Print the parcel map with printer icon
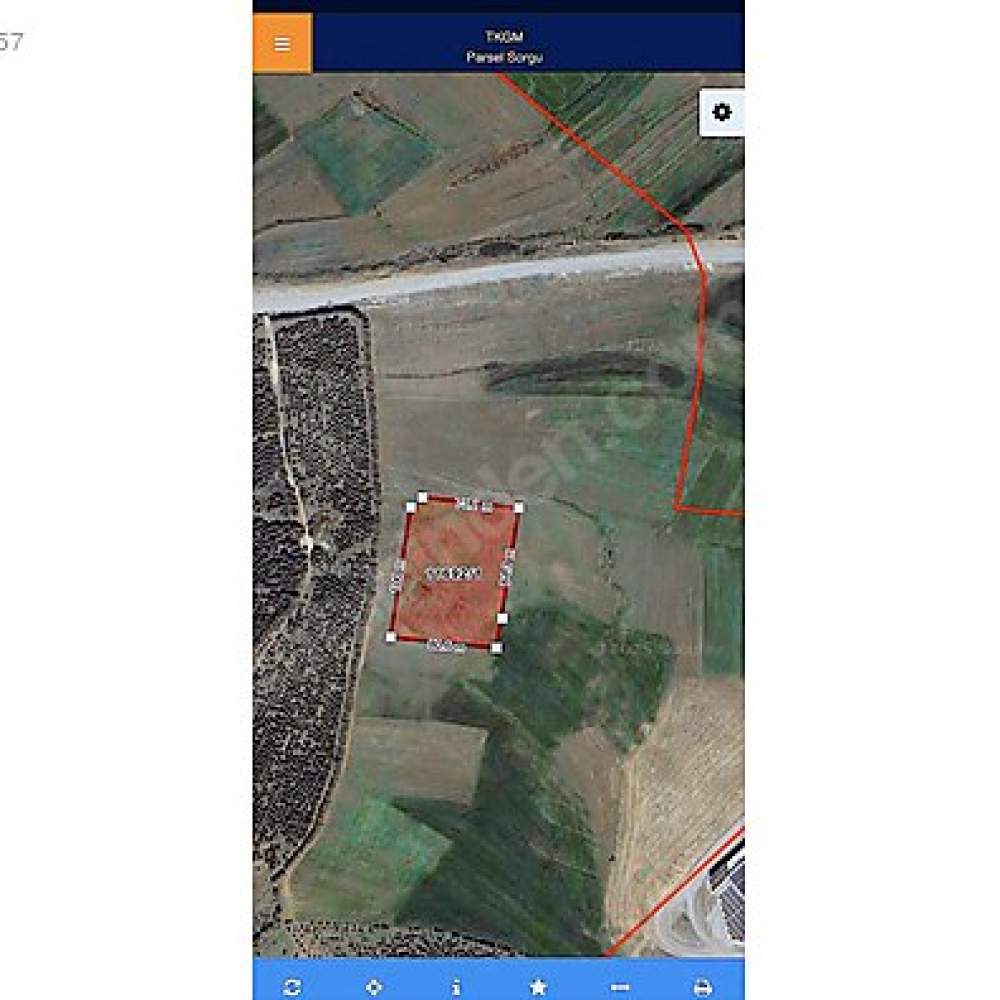Image resolution: width=1000 pixels, height=1000 pixels. (702, 987)
